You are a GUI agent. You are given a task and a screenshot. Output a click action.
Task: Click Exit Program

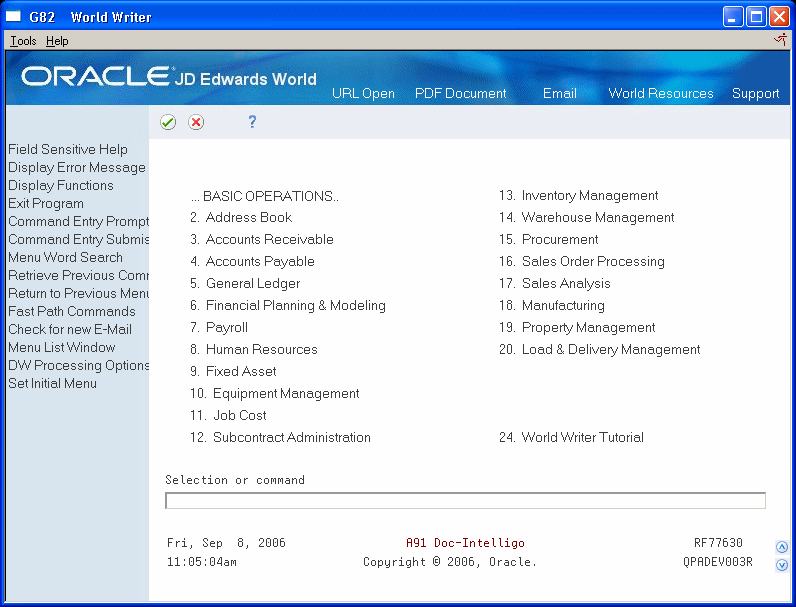[46, 204]
